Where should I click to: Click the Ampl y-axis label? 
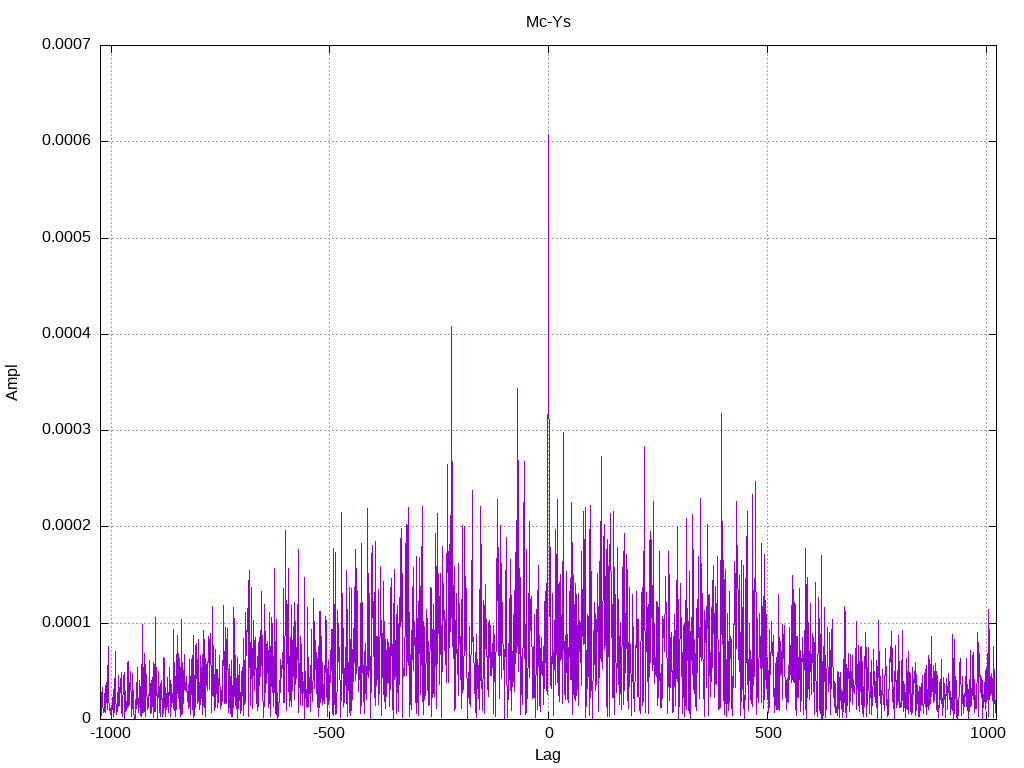click(12, 383)
